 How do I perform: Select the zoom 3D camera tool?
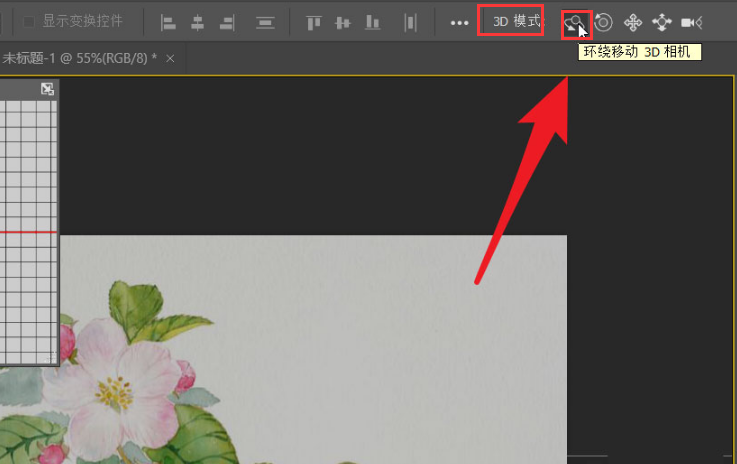[x=691, y=22]
